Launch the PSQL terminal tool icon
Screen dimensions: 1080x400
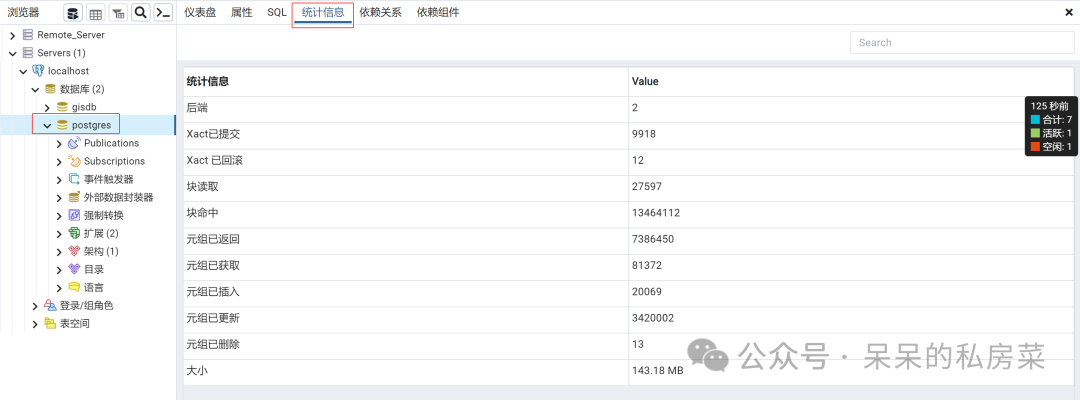tap(163, 12)
